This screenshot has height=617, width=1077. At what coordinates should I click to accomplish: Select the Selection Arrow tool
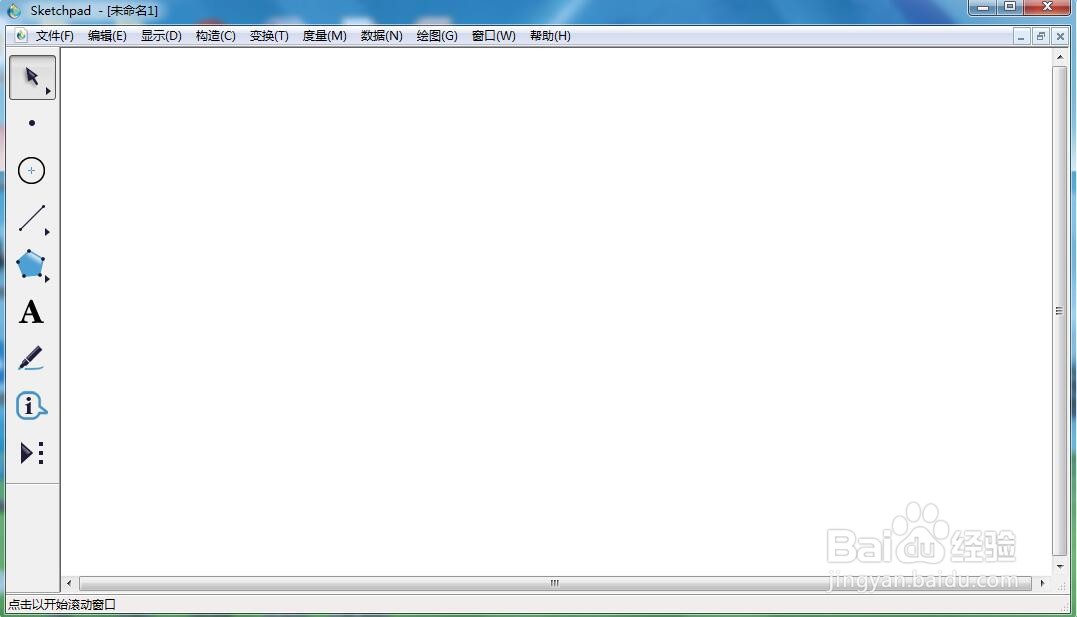pyautogui.click(x=32, y=77)
